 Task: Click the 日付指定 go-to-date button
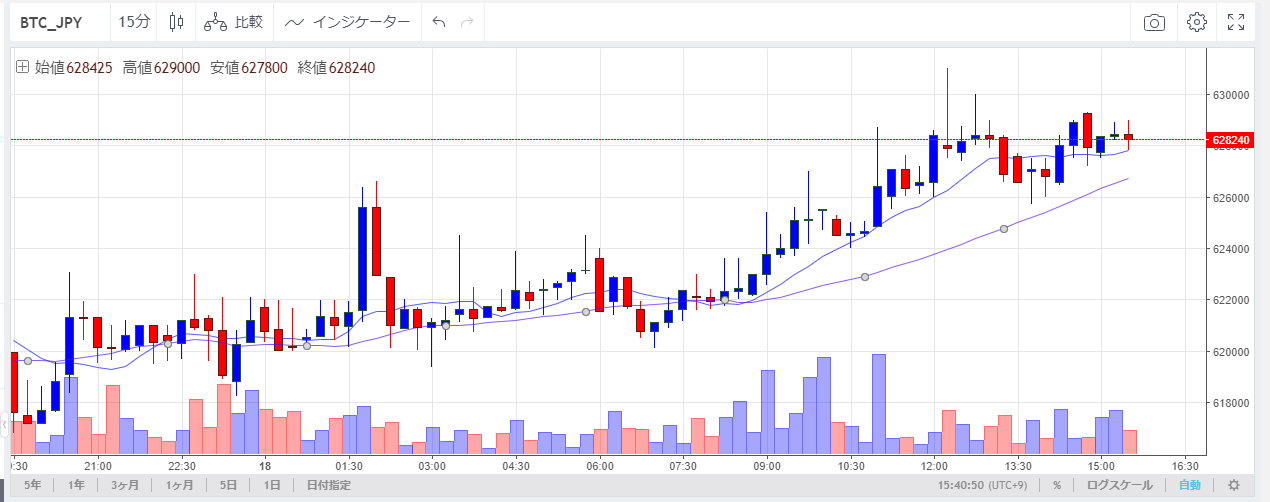328,485
